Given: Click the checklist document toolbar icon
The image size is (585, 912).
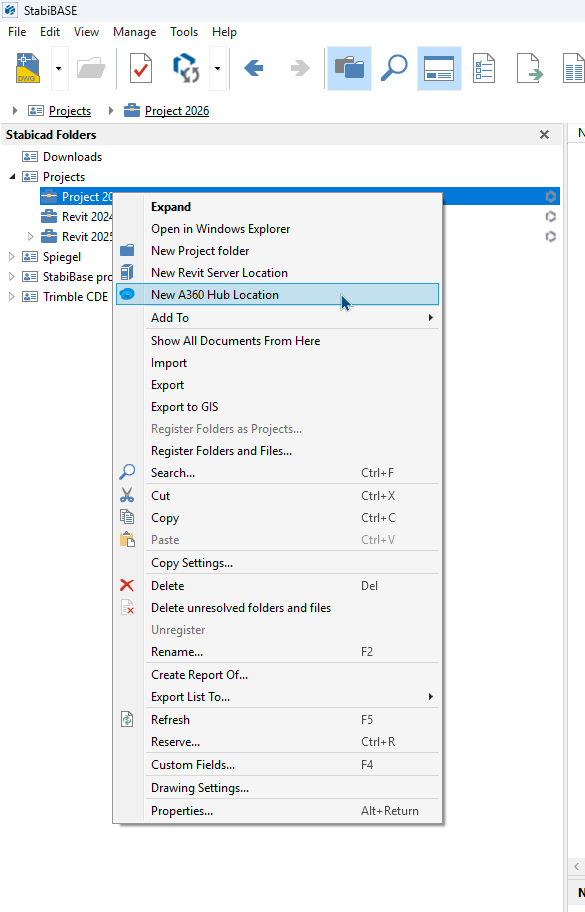Looking at the screenshot, I should tap(484, 69).
